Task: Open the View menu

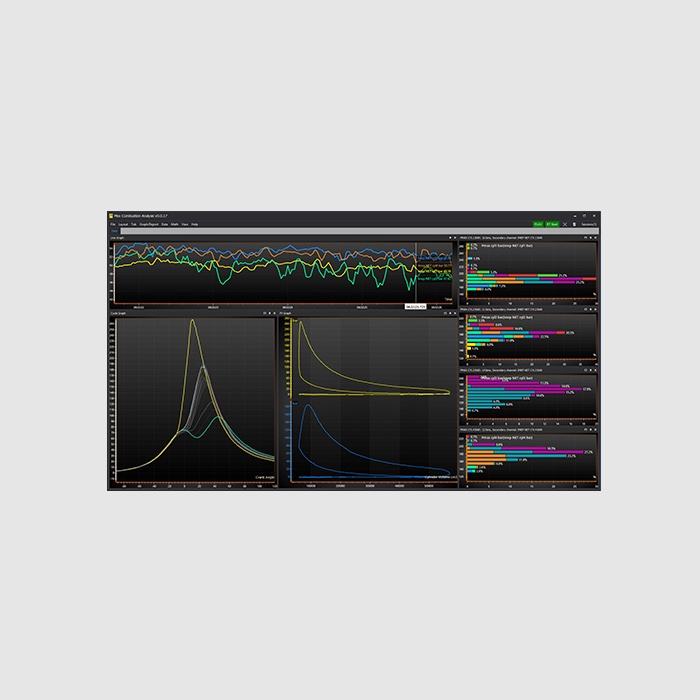Action: coord(185,225)
